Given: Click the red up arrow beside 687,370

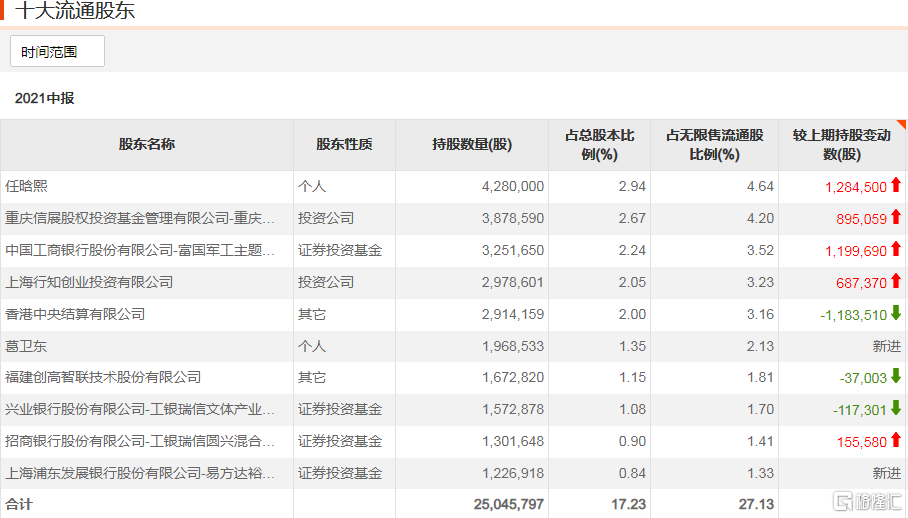Looking at the screenshot, I should point(896,281).
